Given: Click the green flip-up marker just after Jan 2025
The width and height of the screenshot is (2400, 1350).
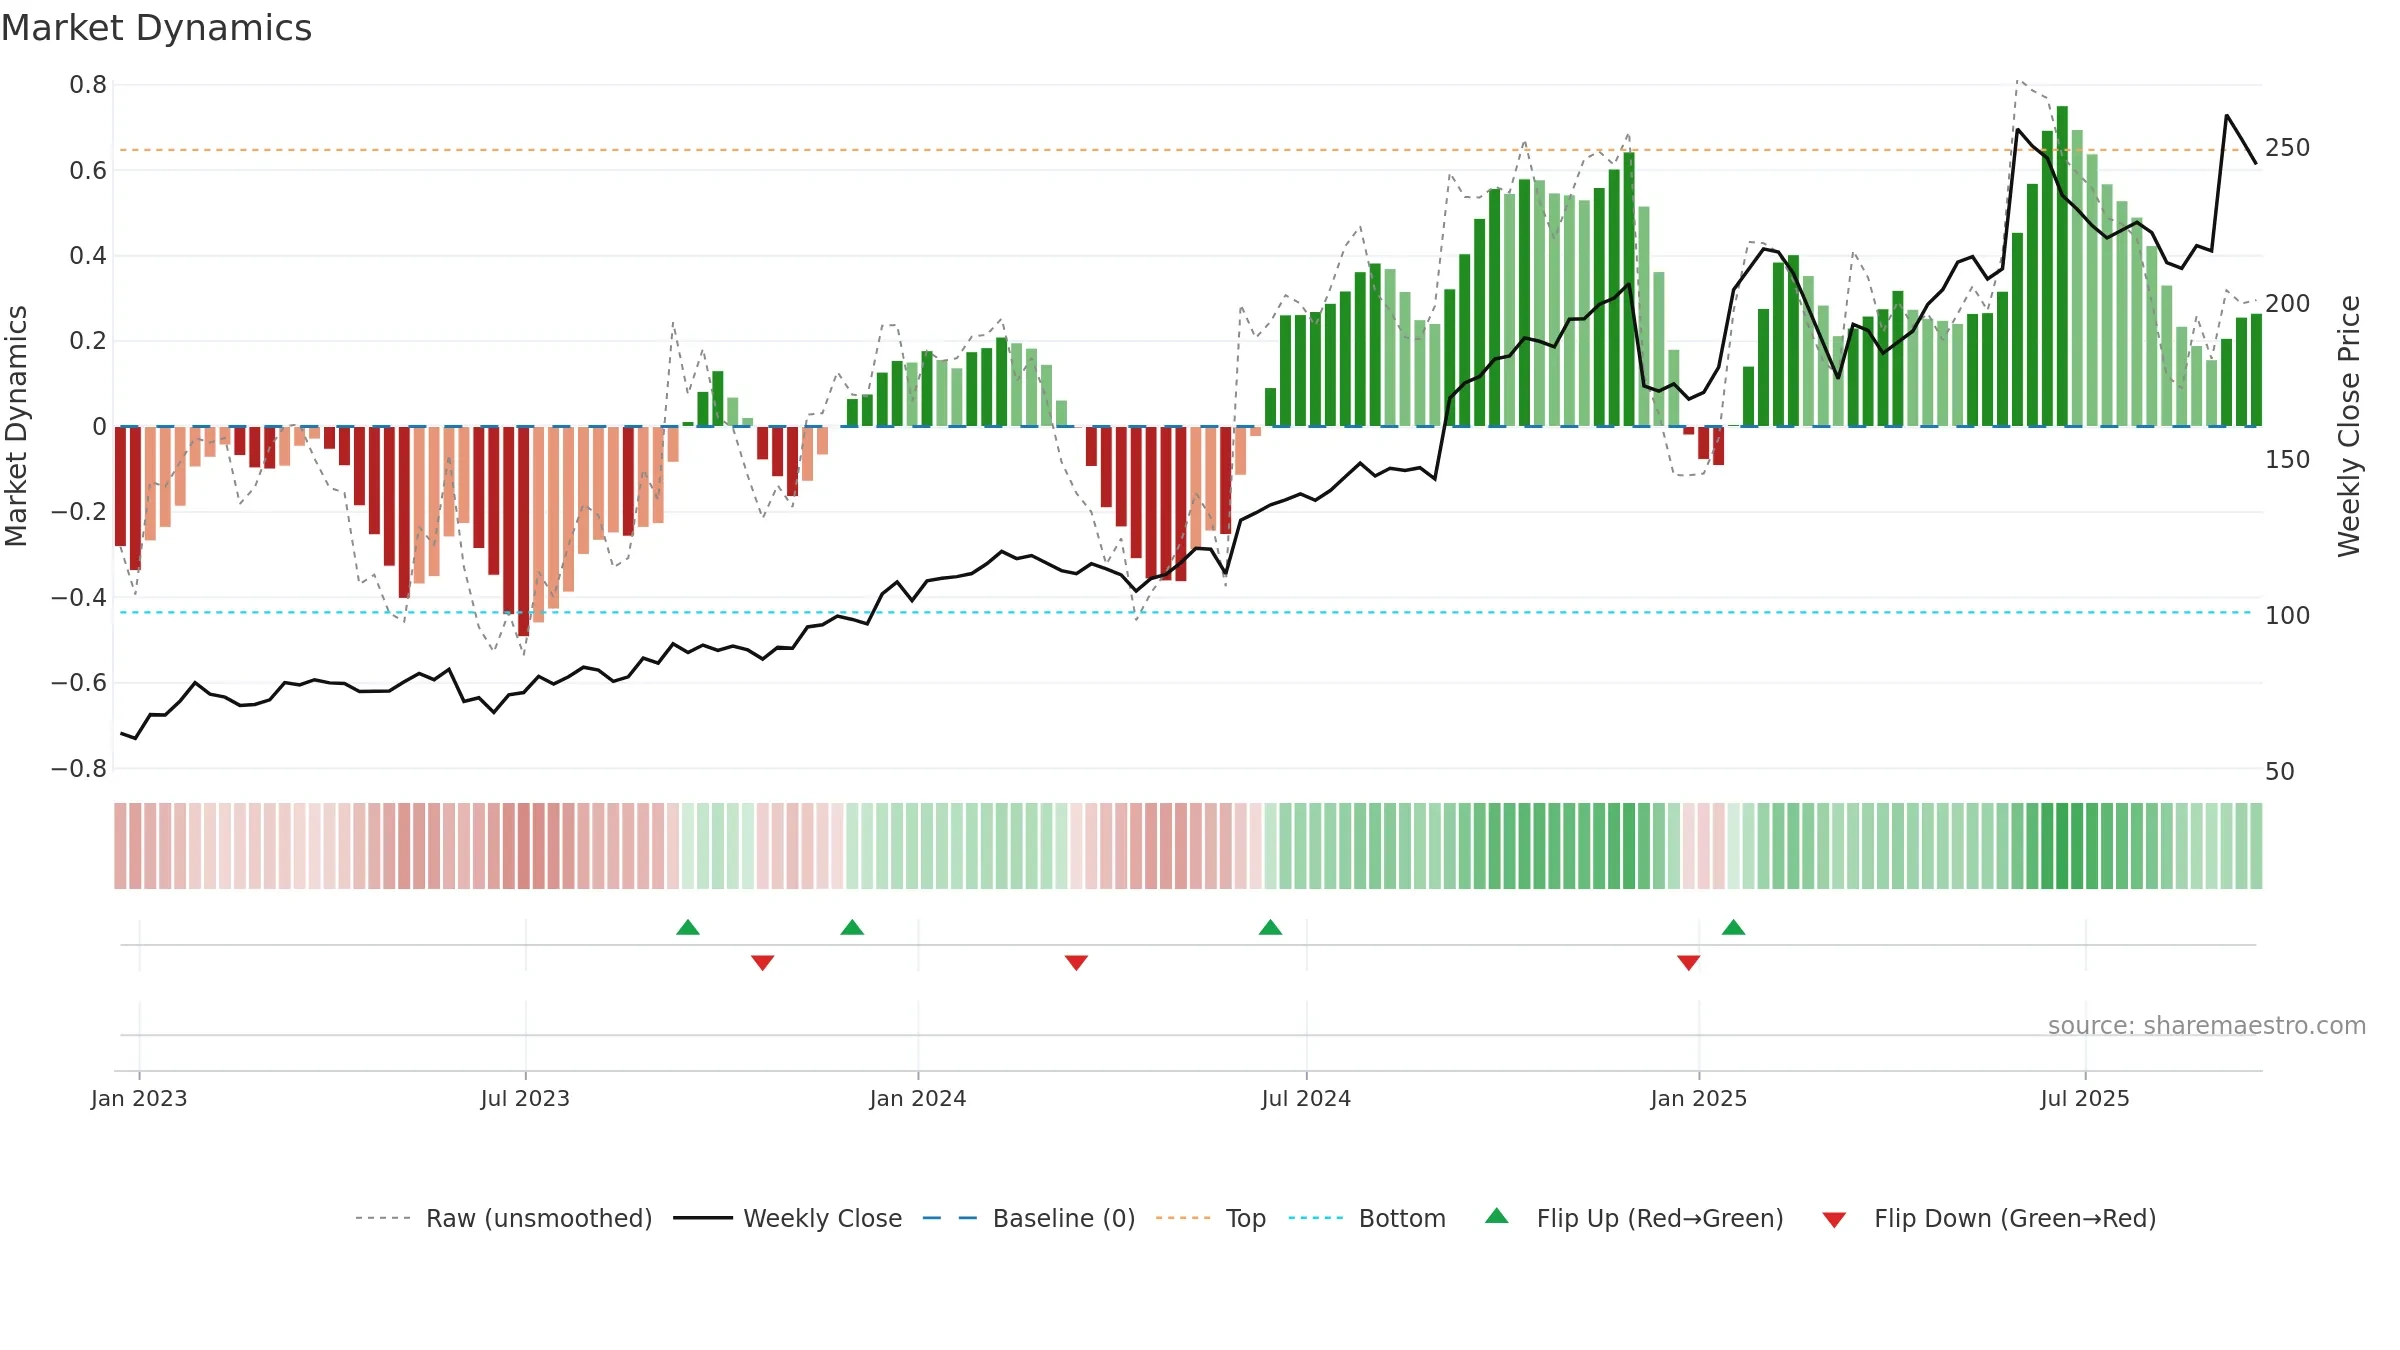Looking at the screenshot, I should [x=1734, y=927].
